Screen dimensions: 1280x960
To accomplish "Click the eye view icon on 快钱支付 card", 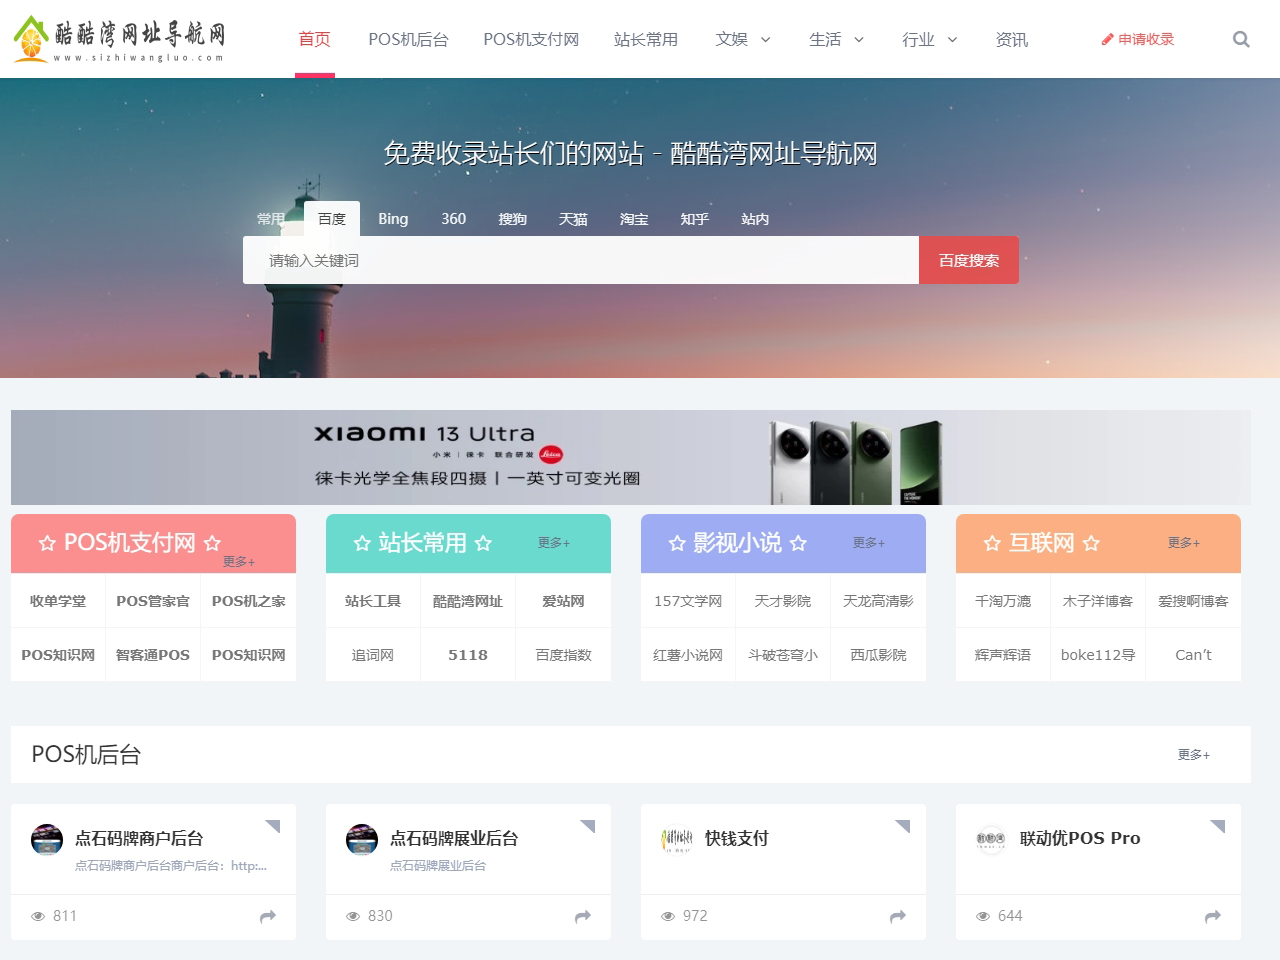I will [667, 916].
